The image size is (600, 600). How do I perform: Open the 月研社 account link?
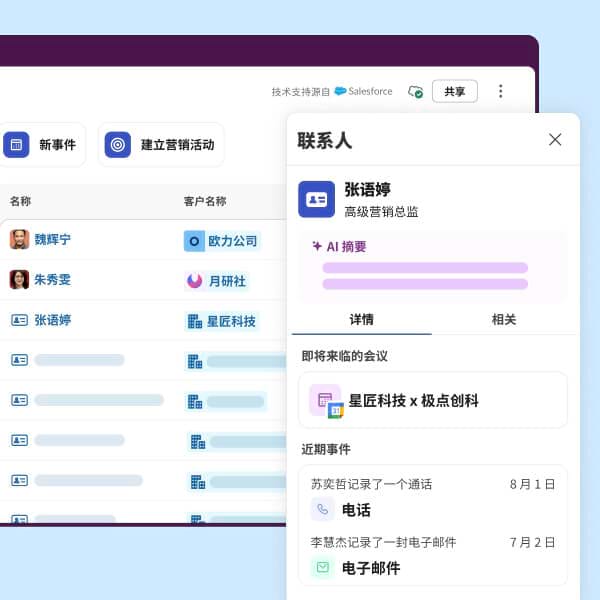[227, 281]
